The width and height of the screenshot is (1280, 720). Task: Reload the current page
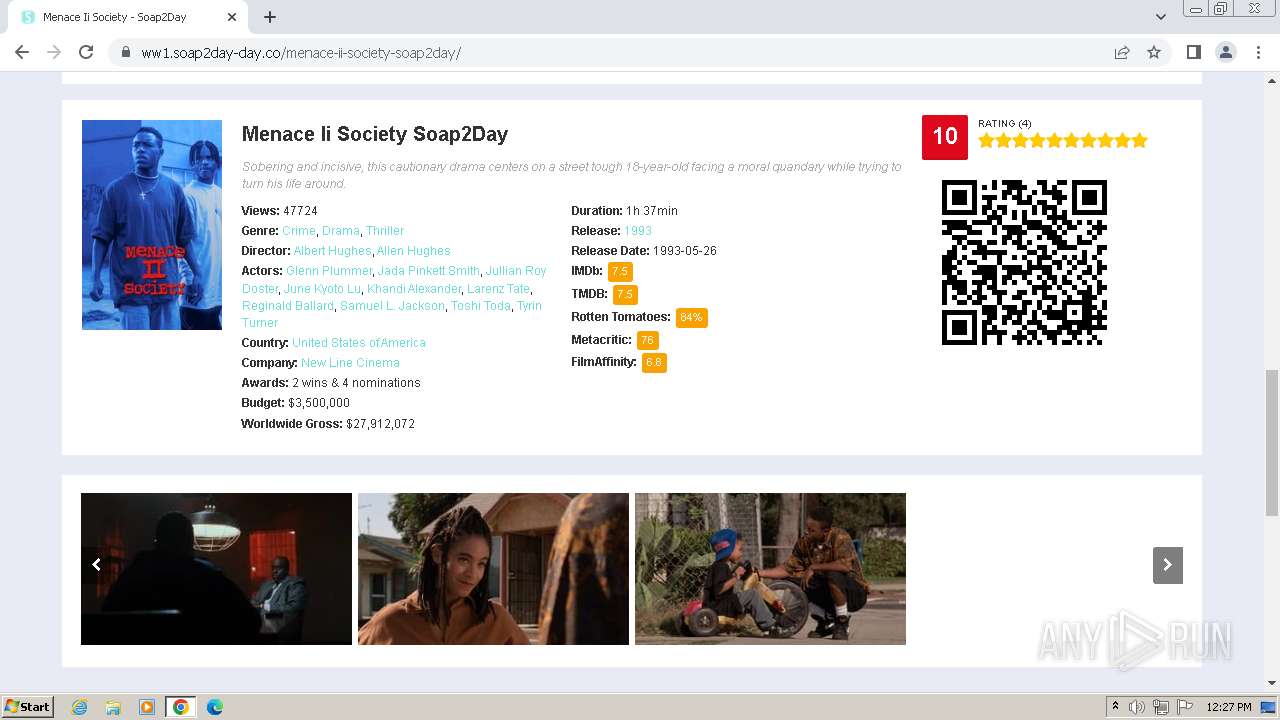[x=86, y=52]
